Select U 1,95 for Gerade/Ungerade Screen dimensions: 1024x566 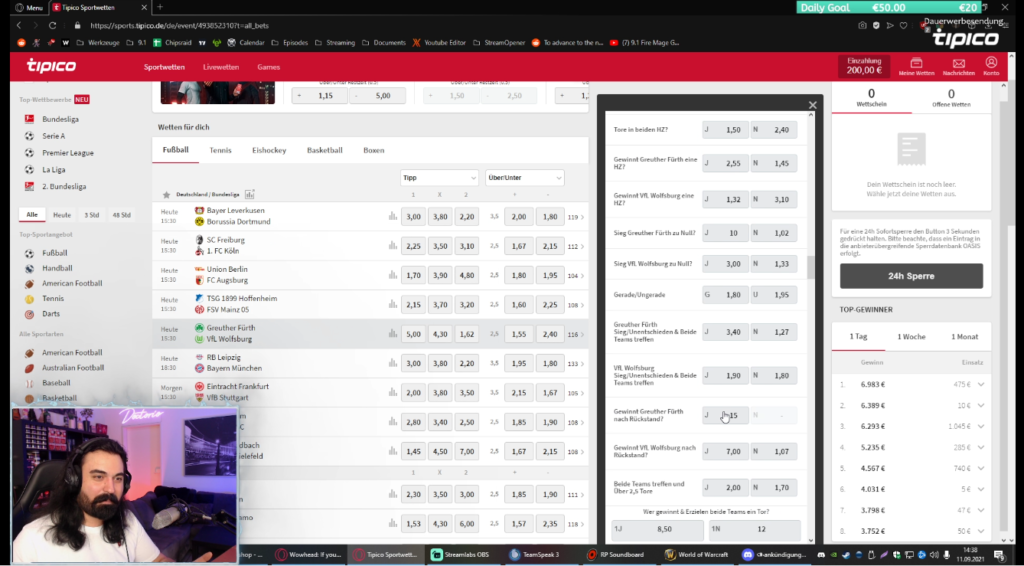pos(773,295)
